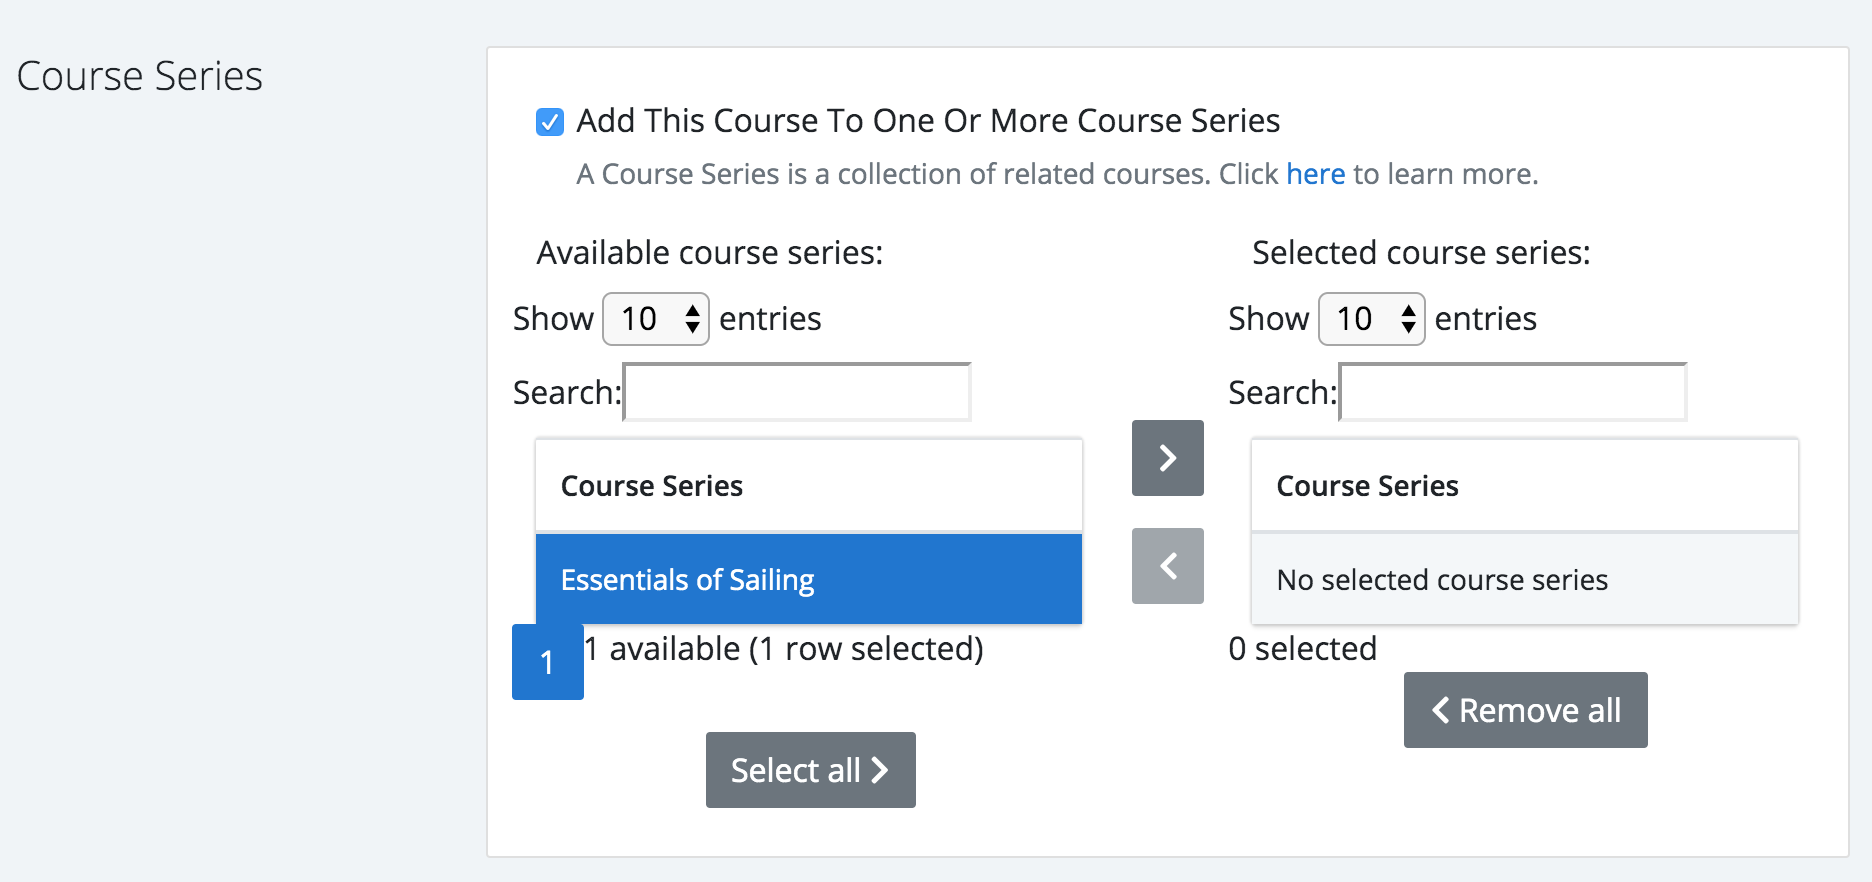Click the 'No selected course series' row

point(1525,579)
